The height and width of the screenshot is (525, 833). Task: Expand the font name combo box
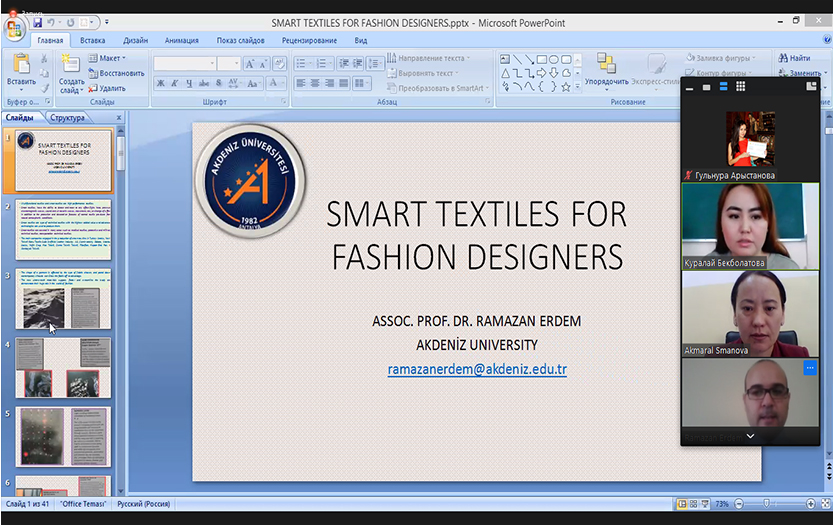212,63
